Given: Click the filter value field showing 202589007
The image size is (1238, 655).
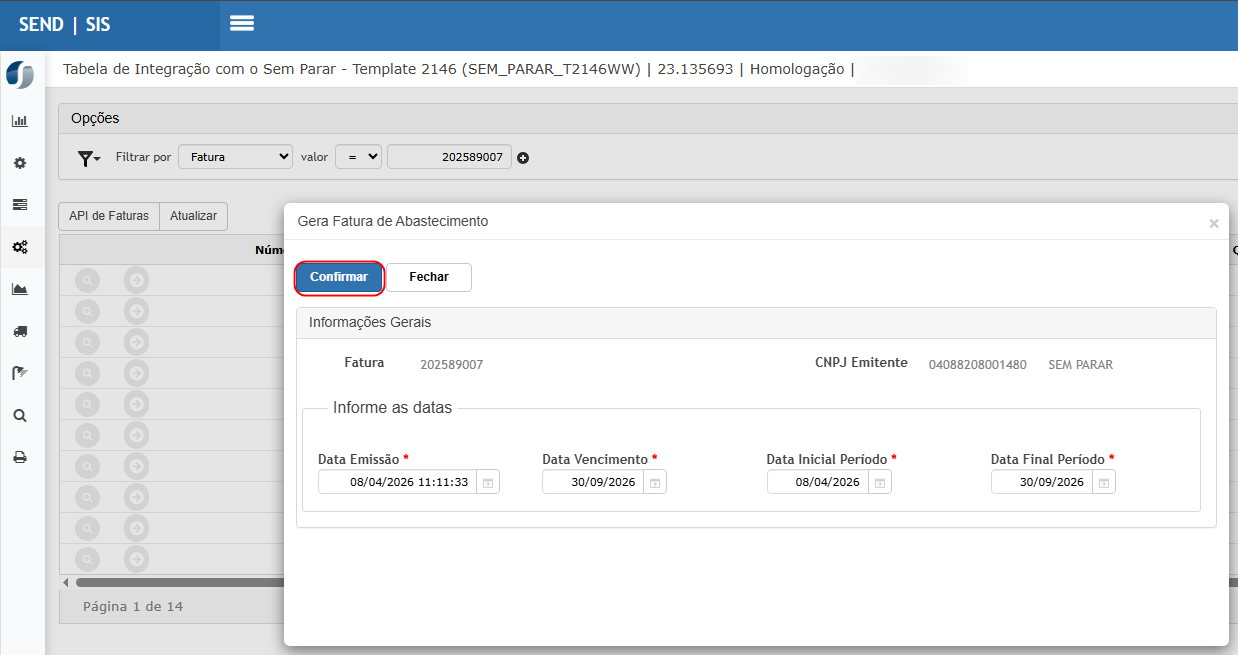Looking at the screenshot, I should 449,157.
